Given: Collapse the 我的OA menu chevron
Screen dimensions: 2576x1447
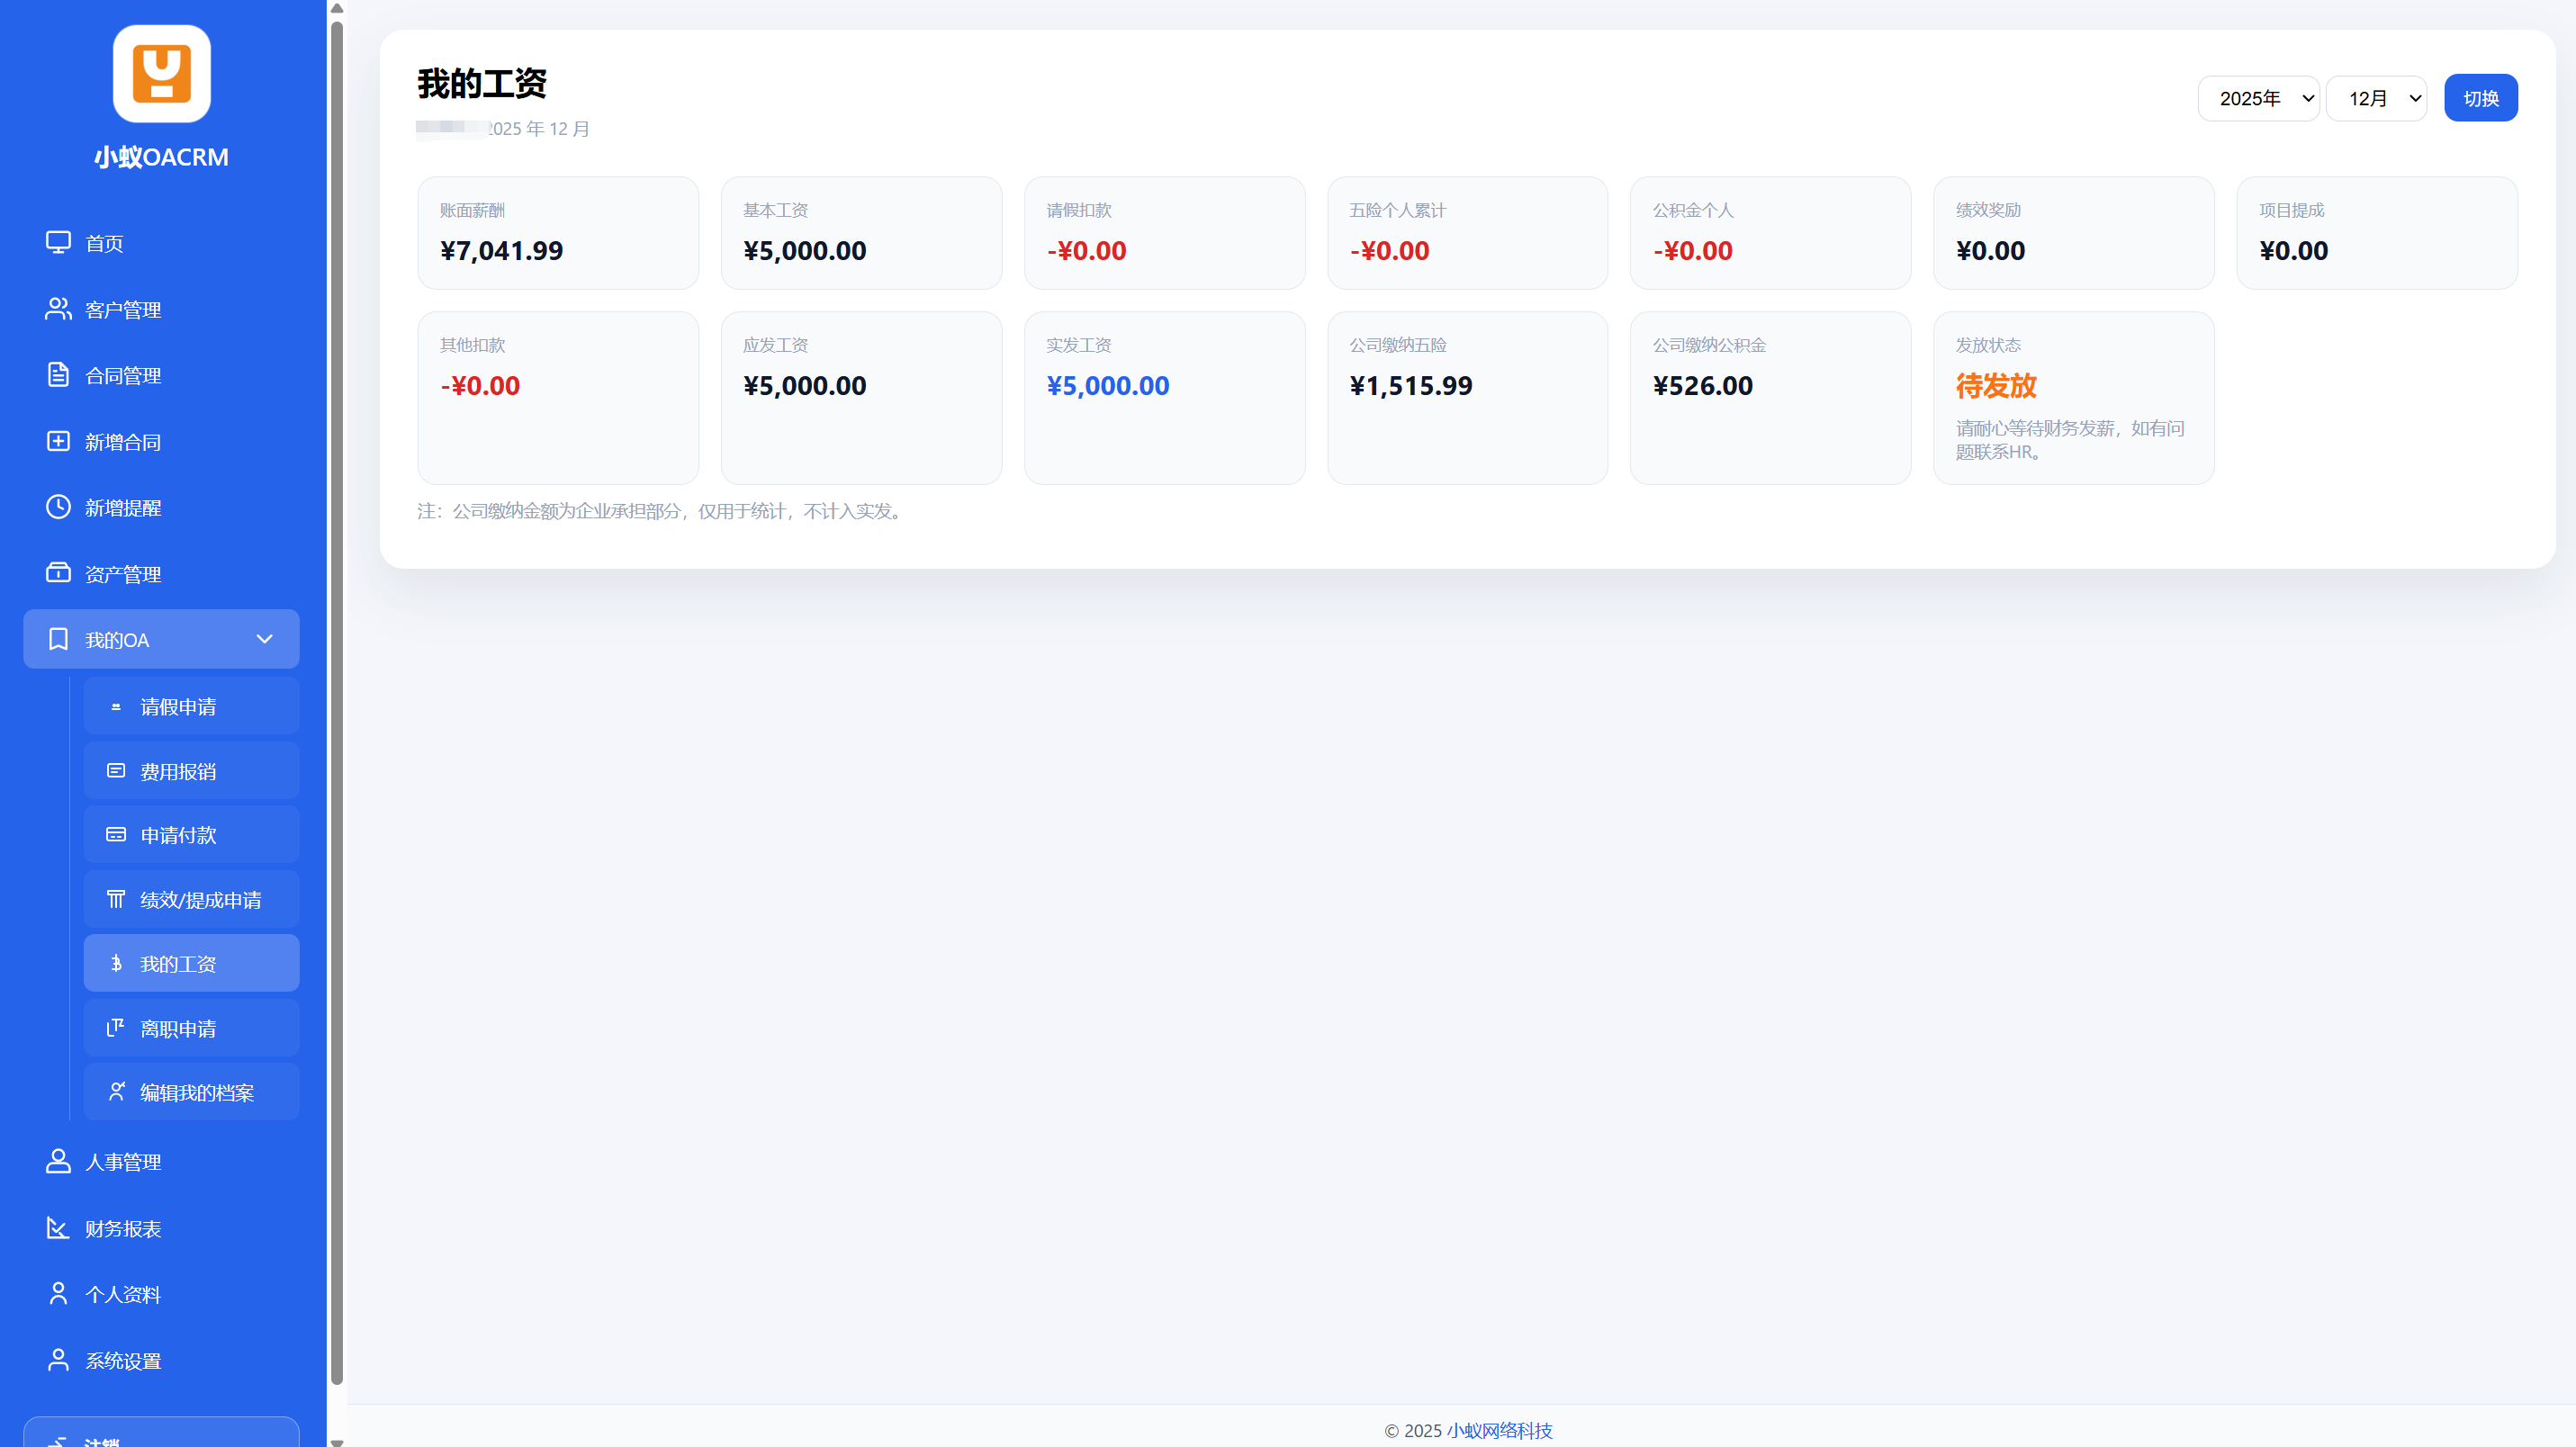Looking at the screenshot, I should (264, 639).
